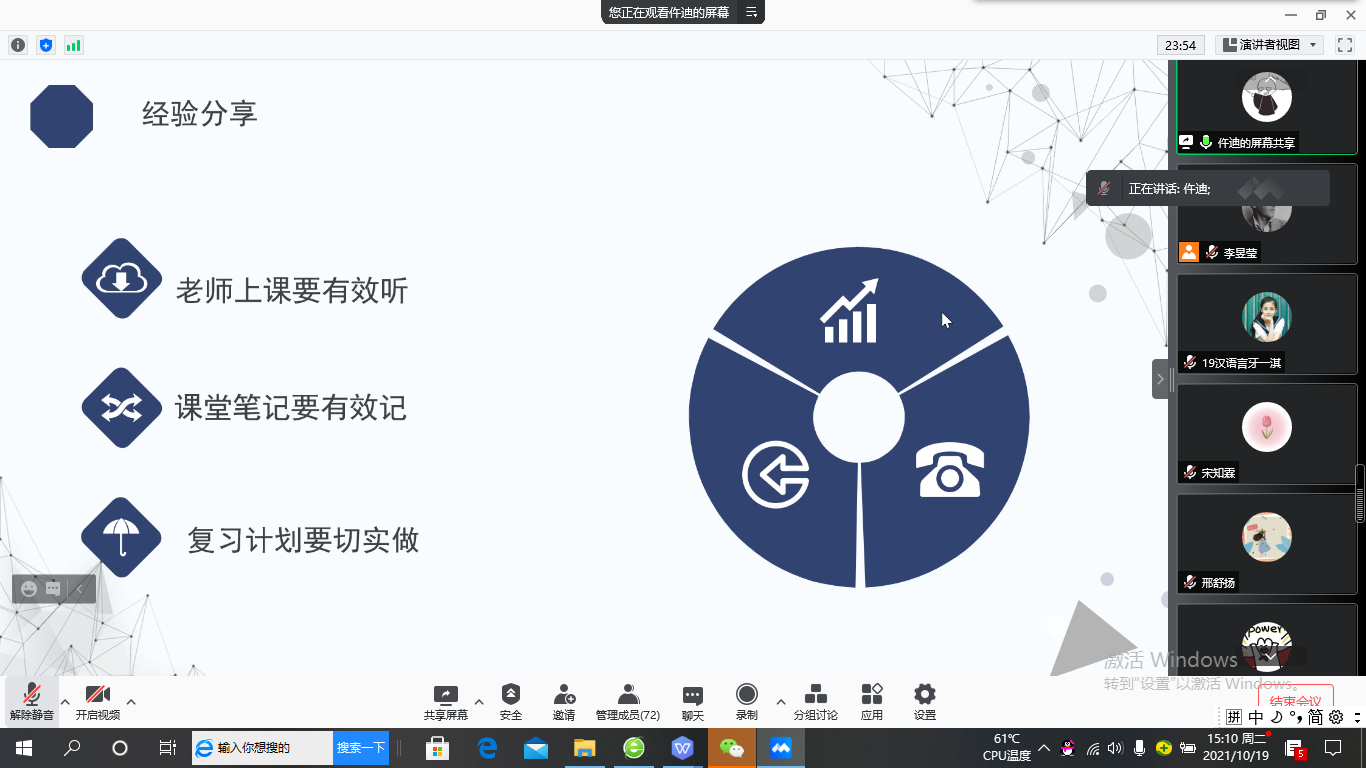Turn on camera with 开启视频 button

point(97,701)
